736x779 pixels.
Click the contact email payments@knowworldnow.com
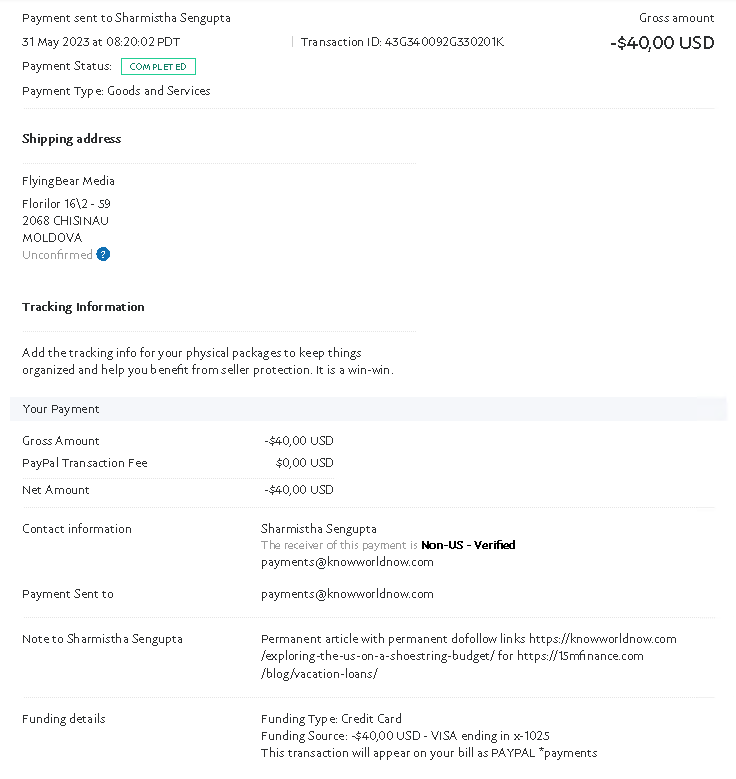pos(347,562)
